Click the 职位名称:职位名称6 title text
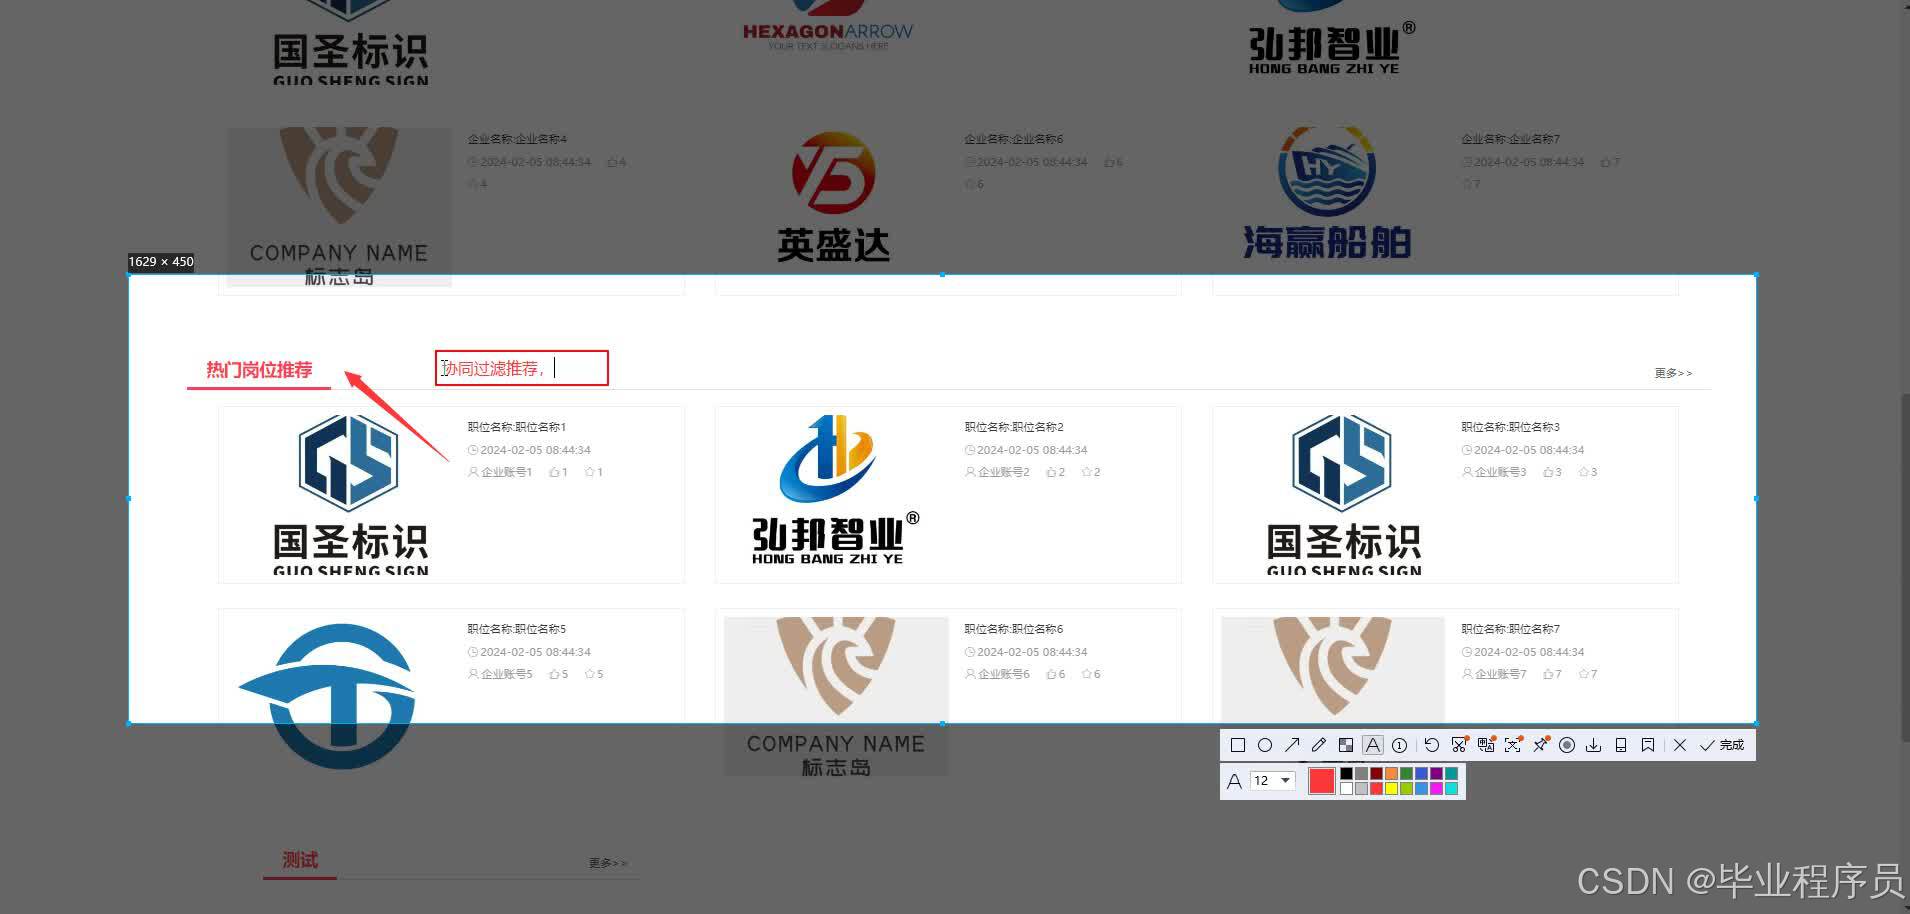1910x914 pixels. [1014, 629]
